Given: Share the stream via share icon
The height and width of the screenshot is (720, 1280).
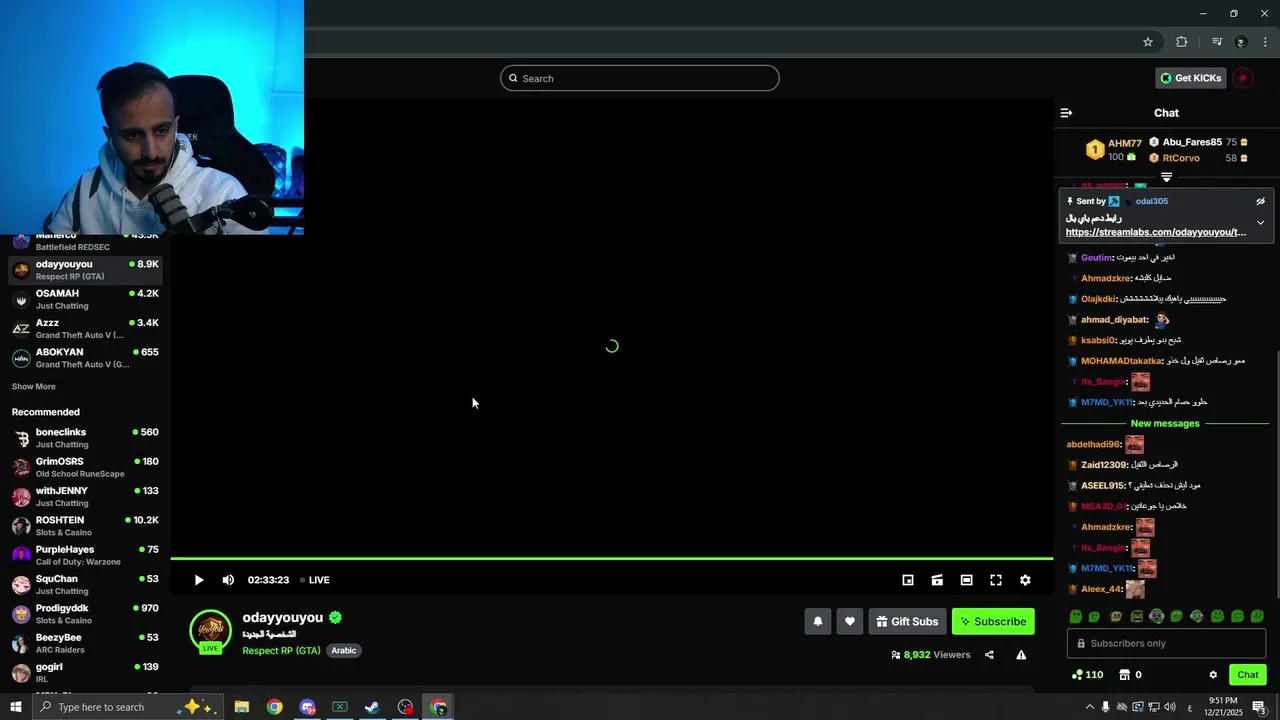Looking at the screenshot, I should click(x=989, y=655).
